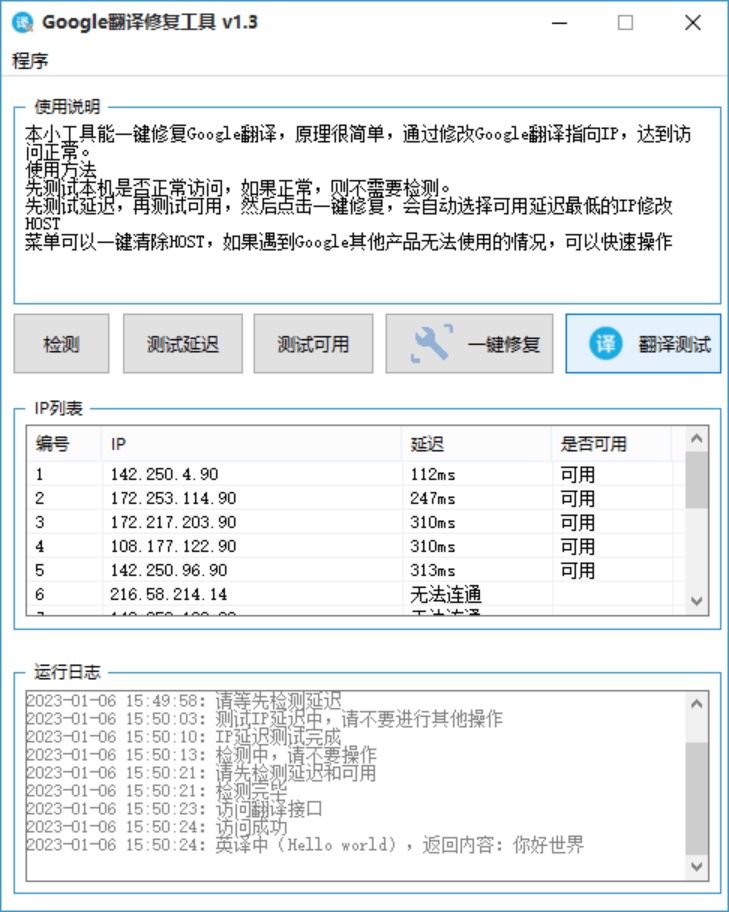Image resolution: width=729 pixels, height=912 pixels.
Task: Click the app logo icon in title bar
Action: tap(23, 23)
